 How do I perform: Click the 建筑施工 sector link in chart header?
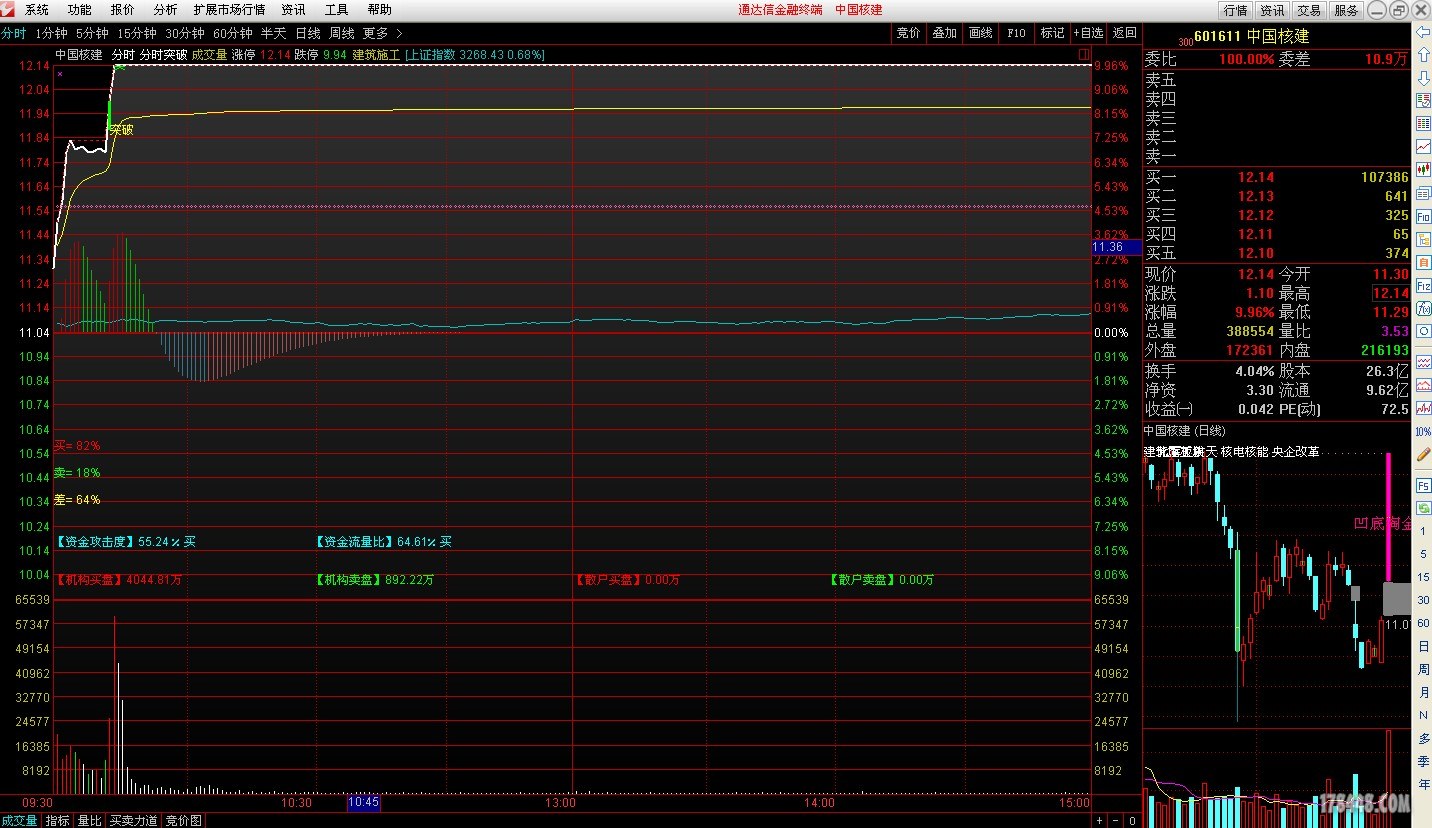click(375, 55)
